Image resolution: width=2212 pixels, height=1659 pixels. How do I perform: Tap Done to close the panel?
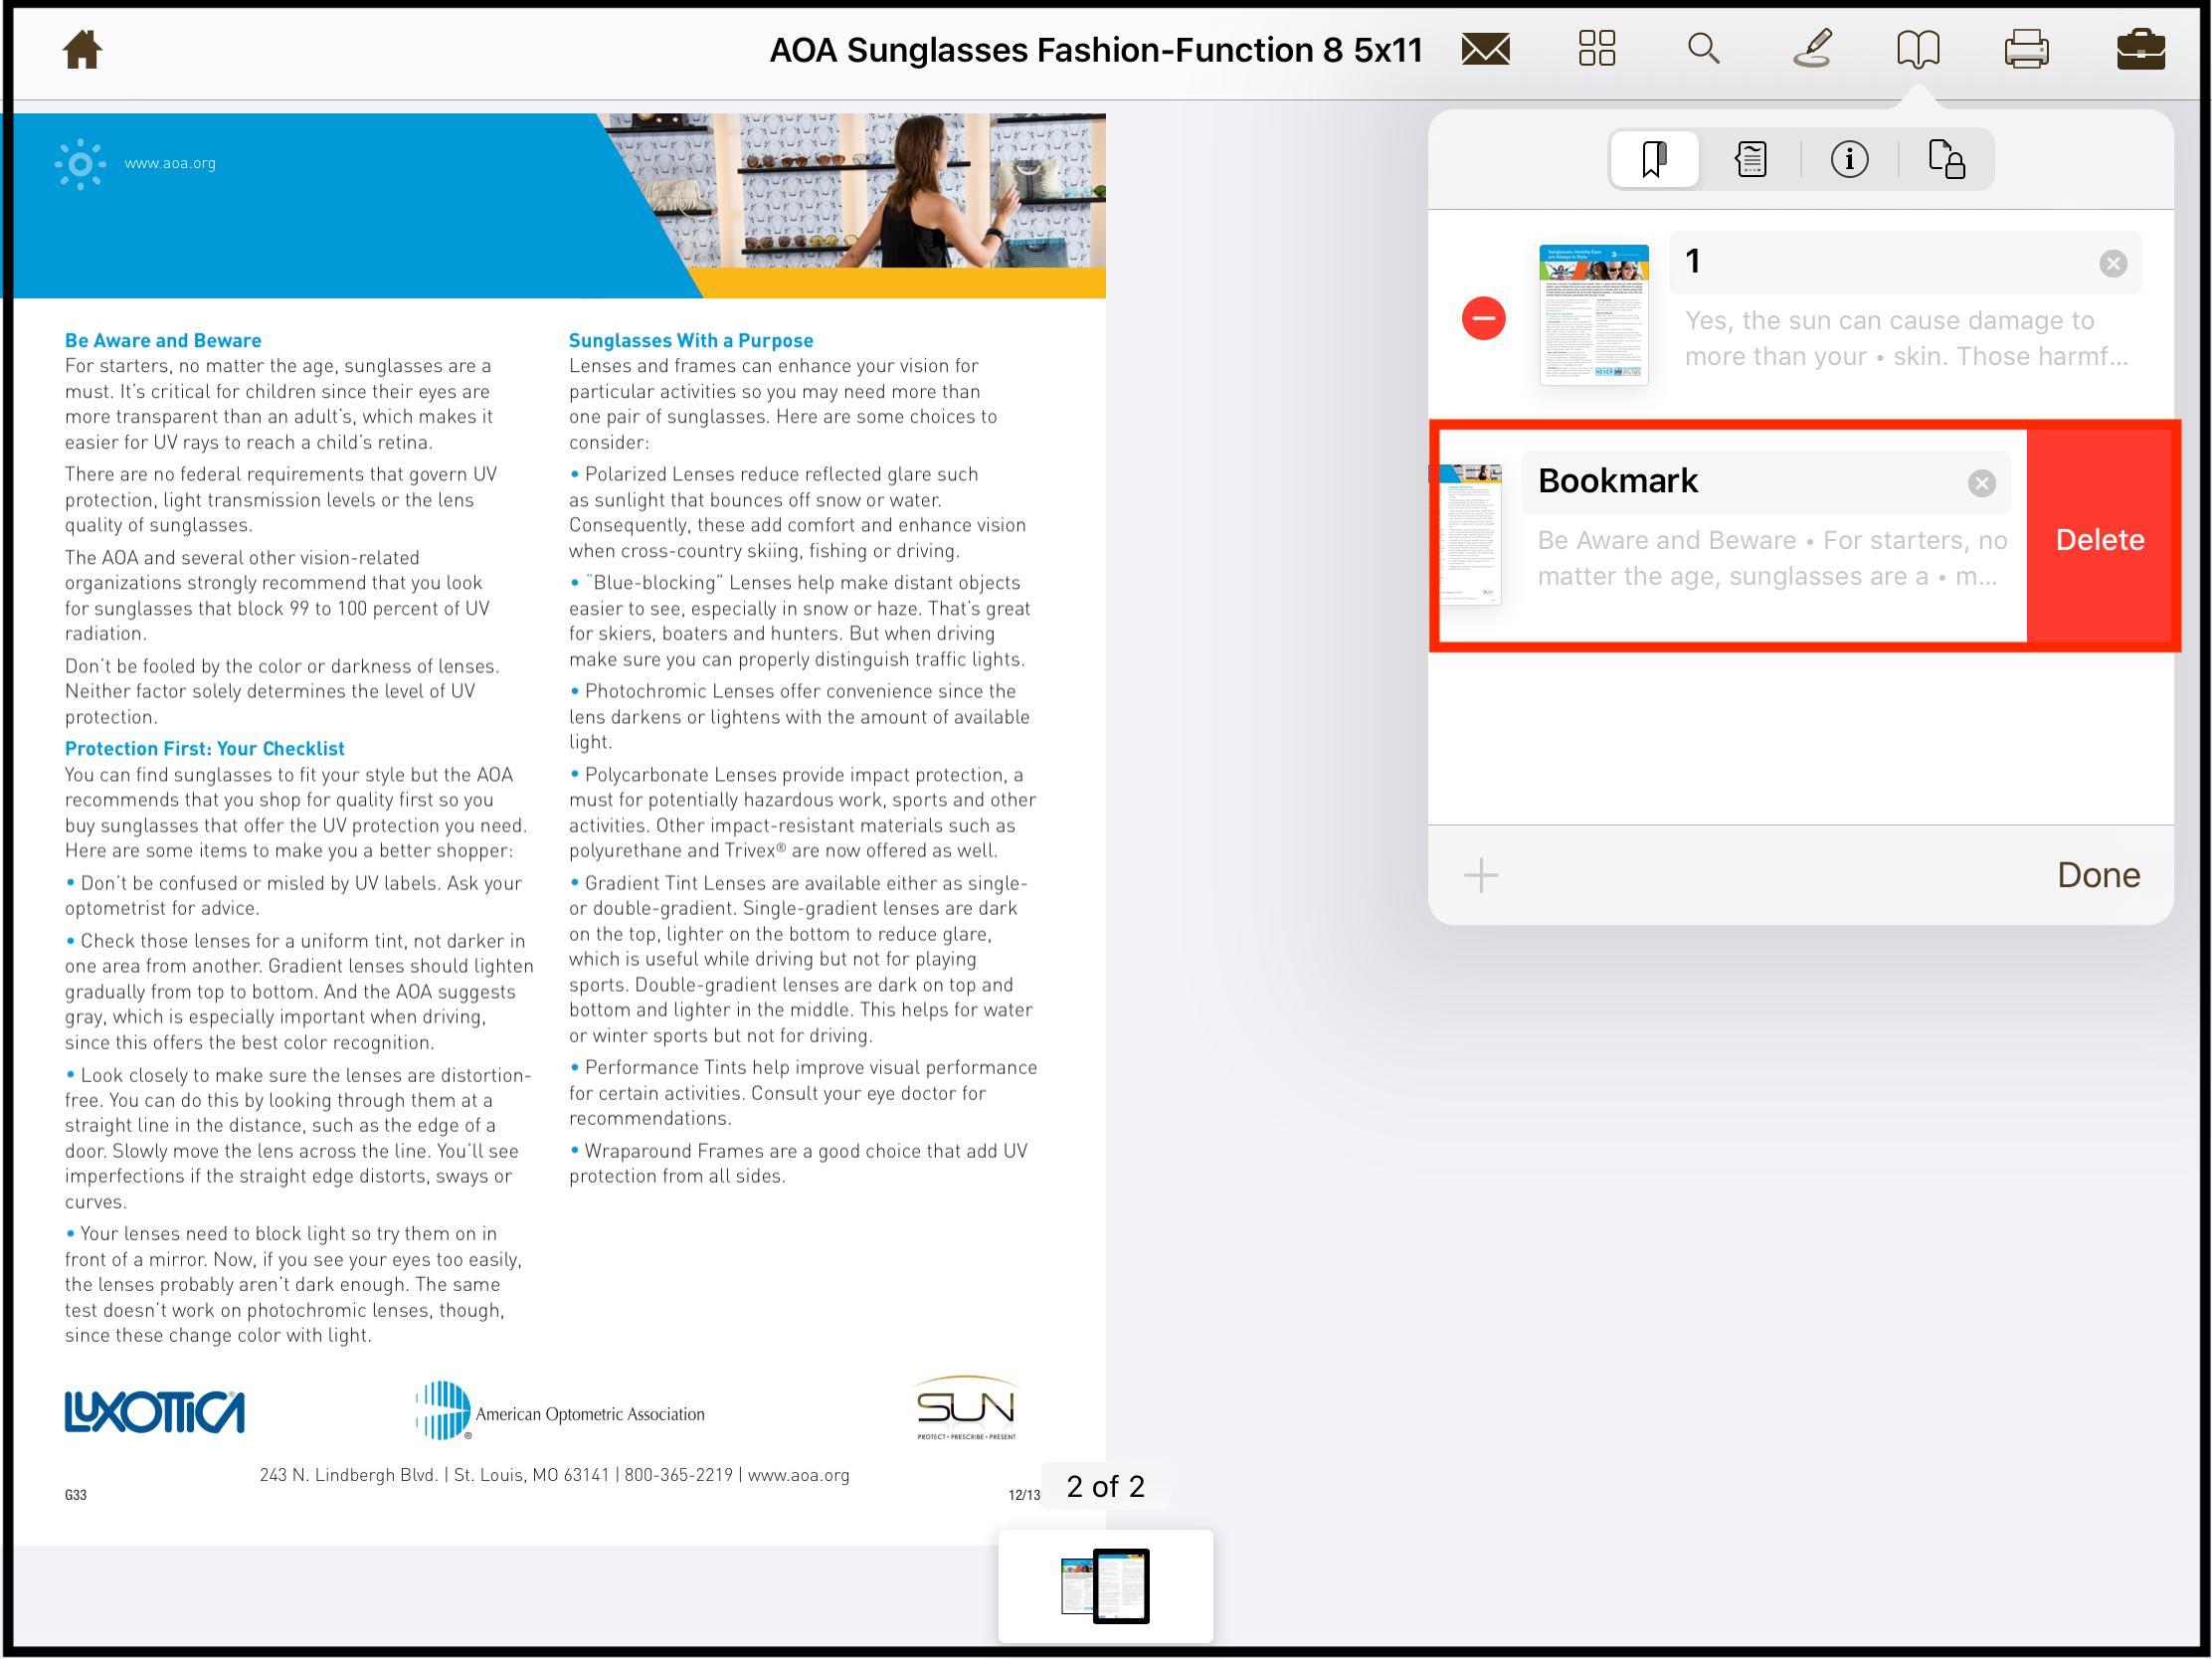coord(2098,875)
